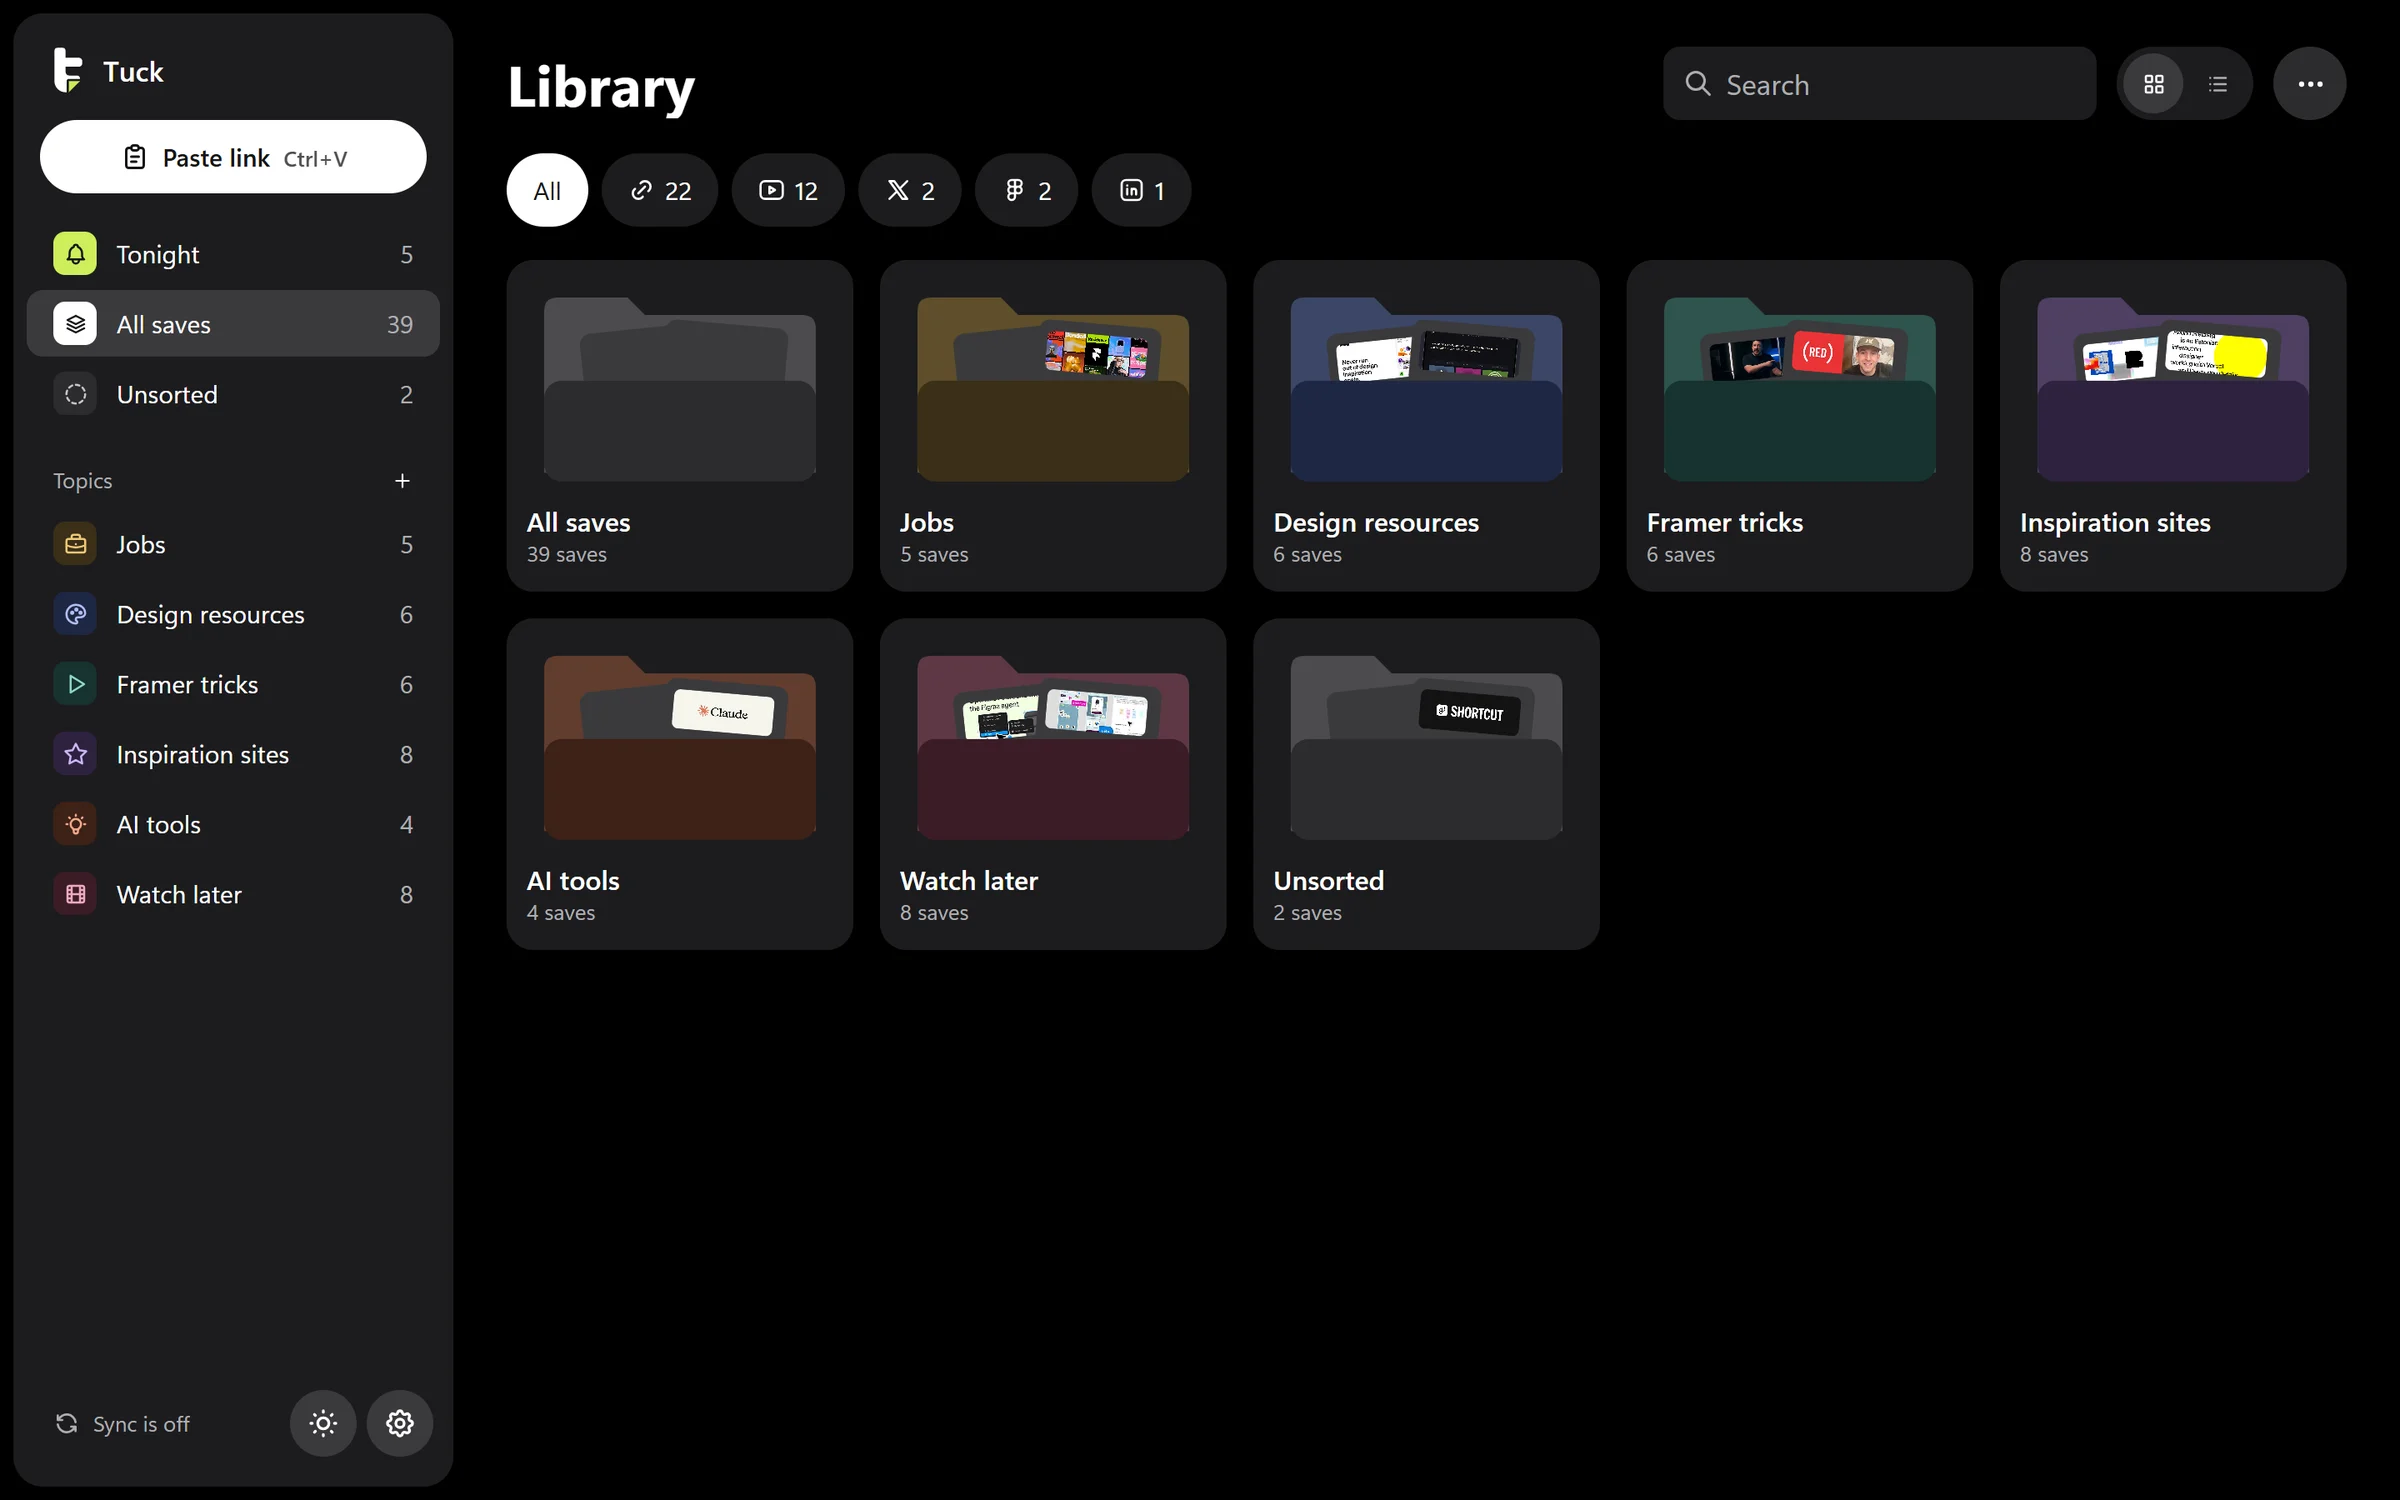Open Inspiration sites folder card
The image size is (2400, 1500).
point(2173,426)
